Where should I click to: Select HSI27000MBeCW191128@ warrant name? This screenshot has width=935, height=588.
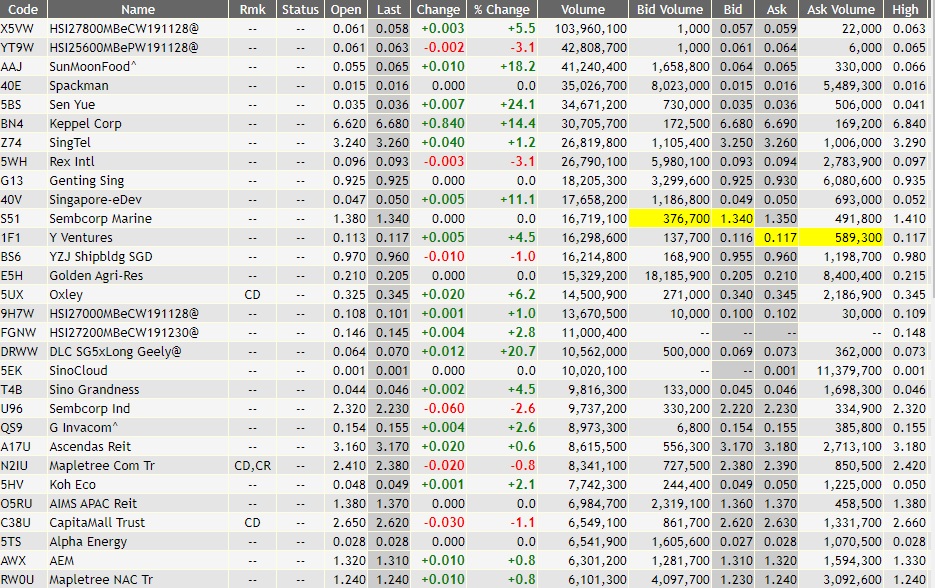point(124,314)
